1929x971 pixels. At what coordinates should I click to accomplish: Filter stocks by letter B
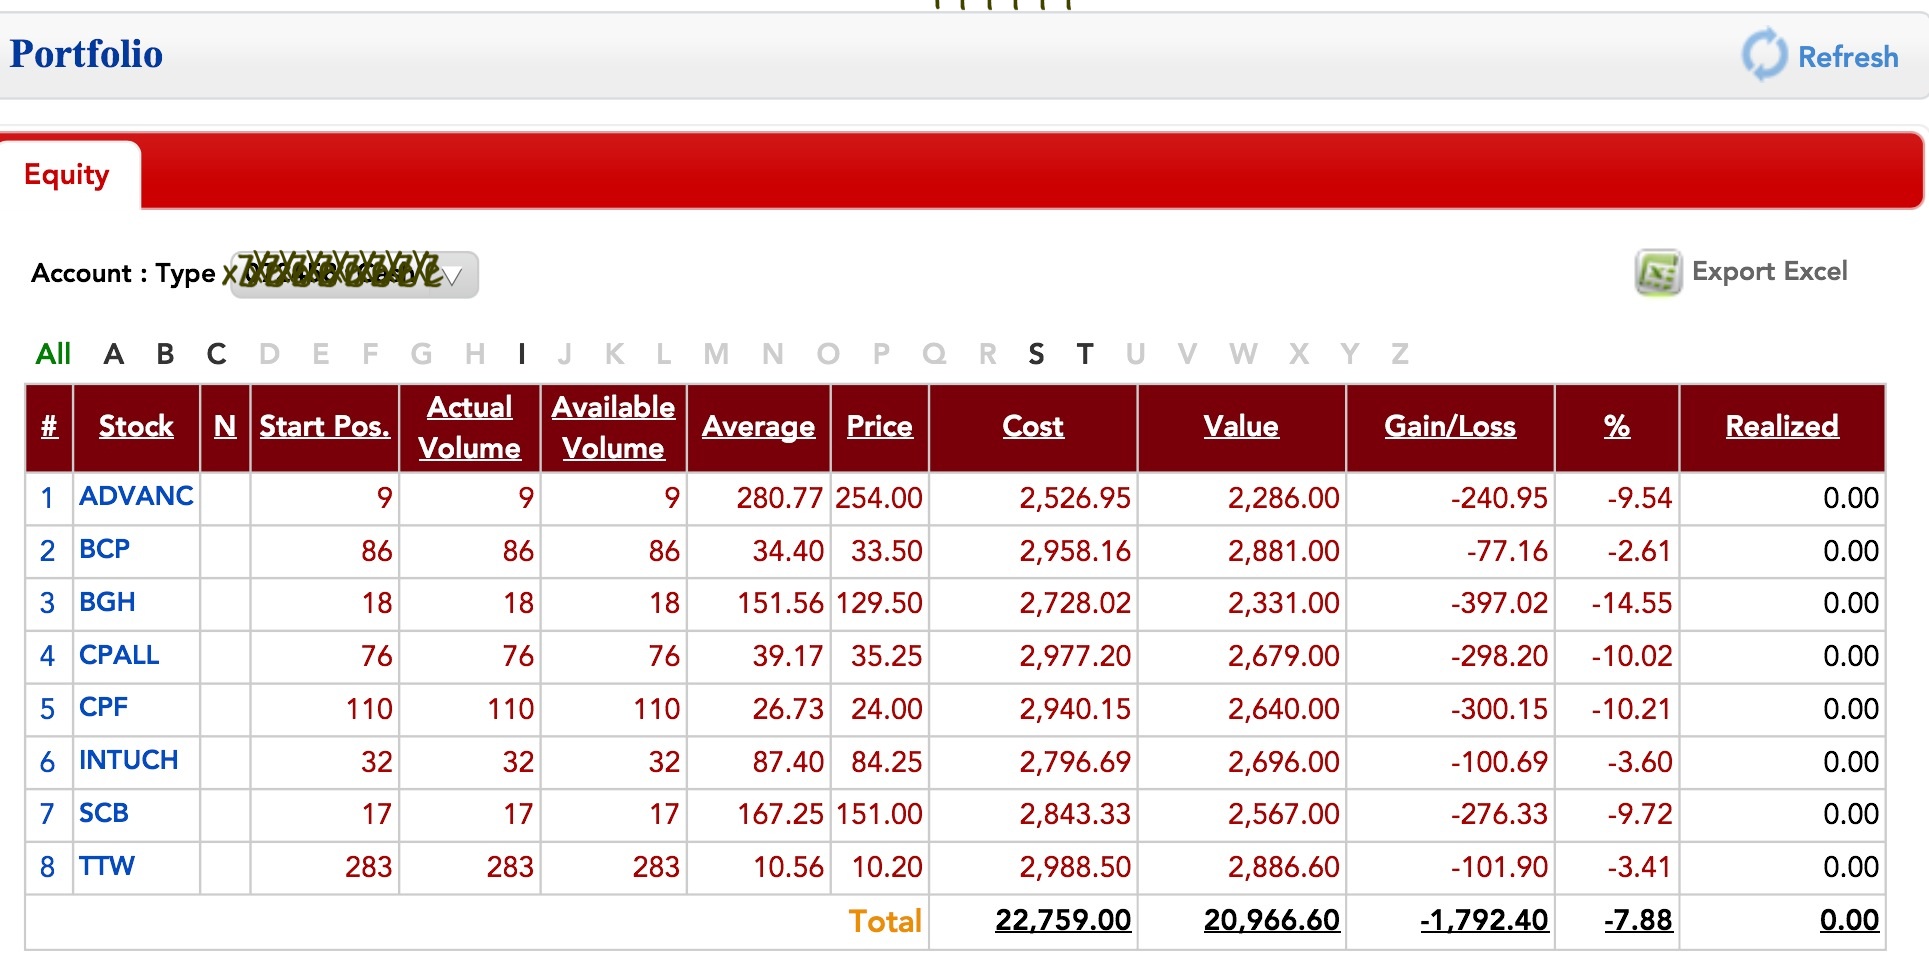(x=166, y=354)
